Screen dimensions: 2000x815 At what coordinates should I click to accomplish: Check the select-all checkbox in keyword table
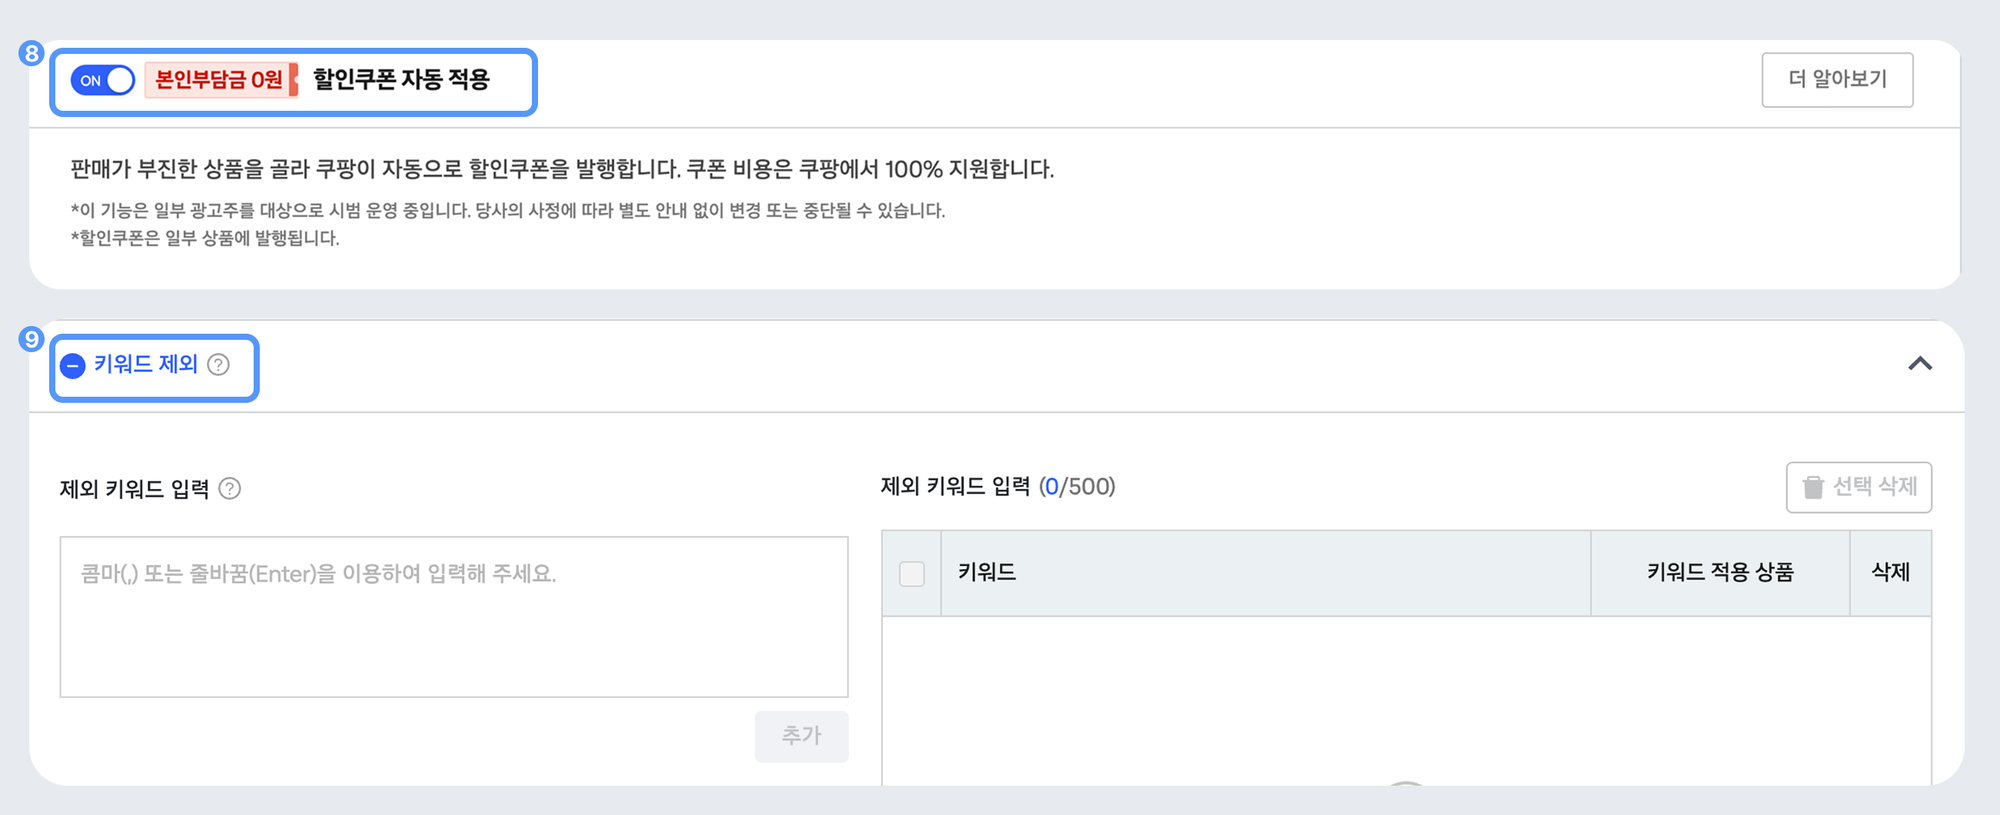[x=911, y=573]
